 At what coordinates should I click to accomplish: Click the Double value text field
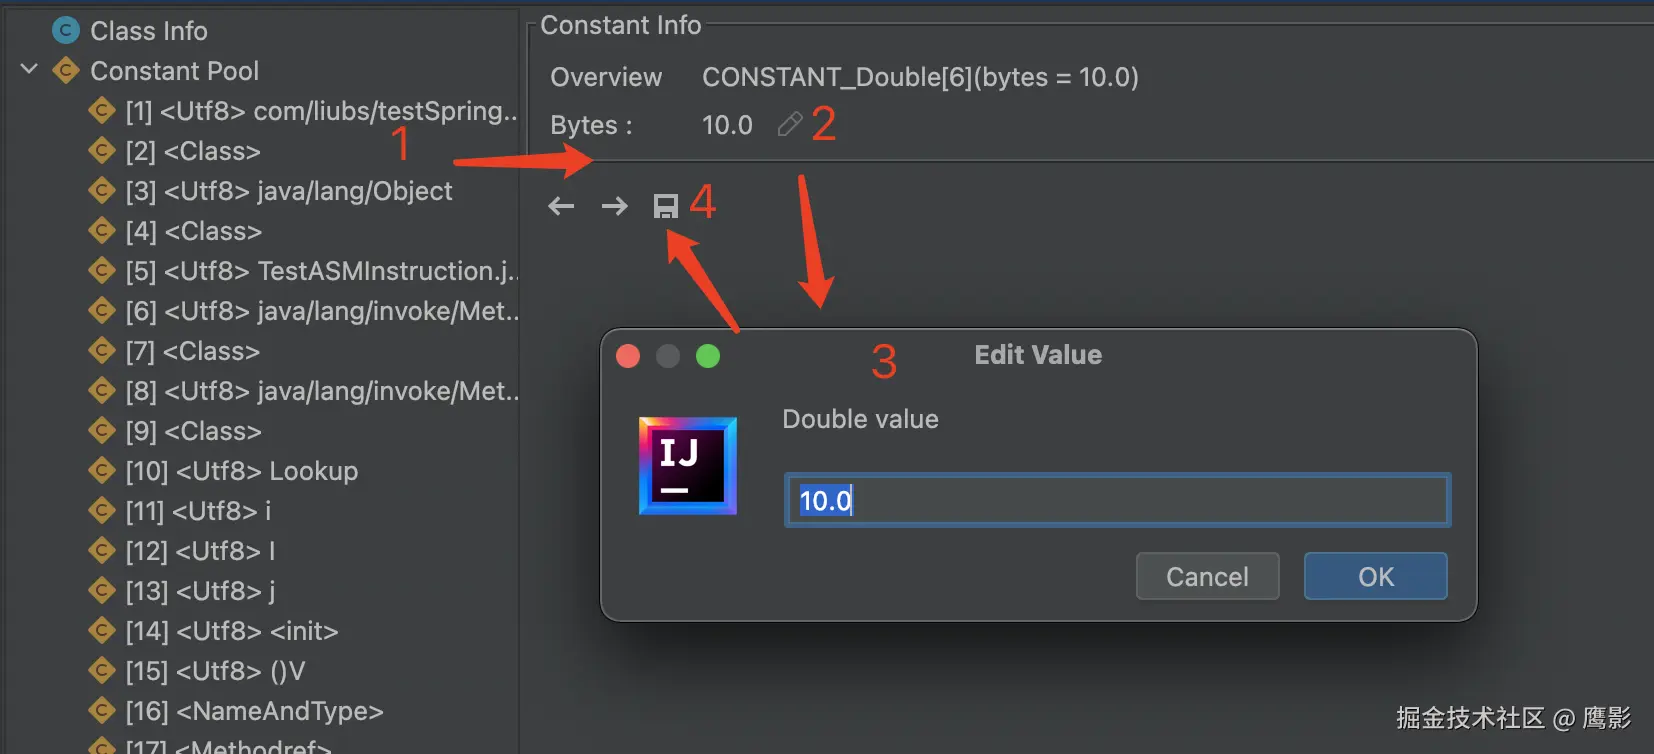1117,500
